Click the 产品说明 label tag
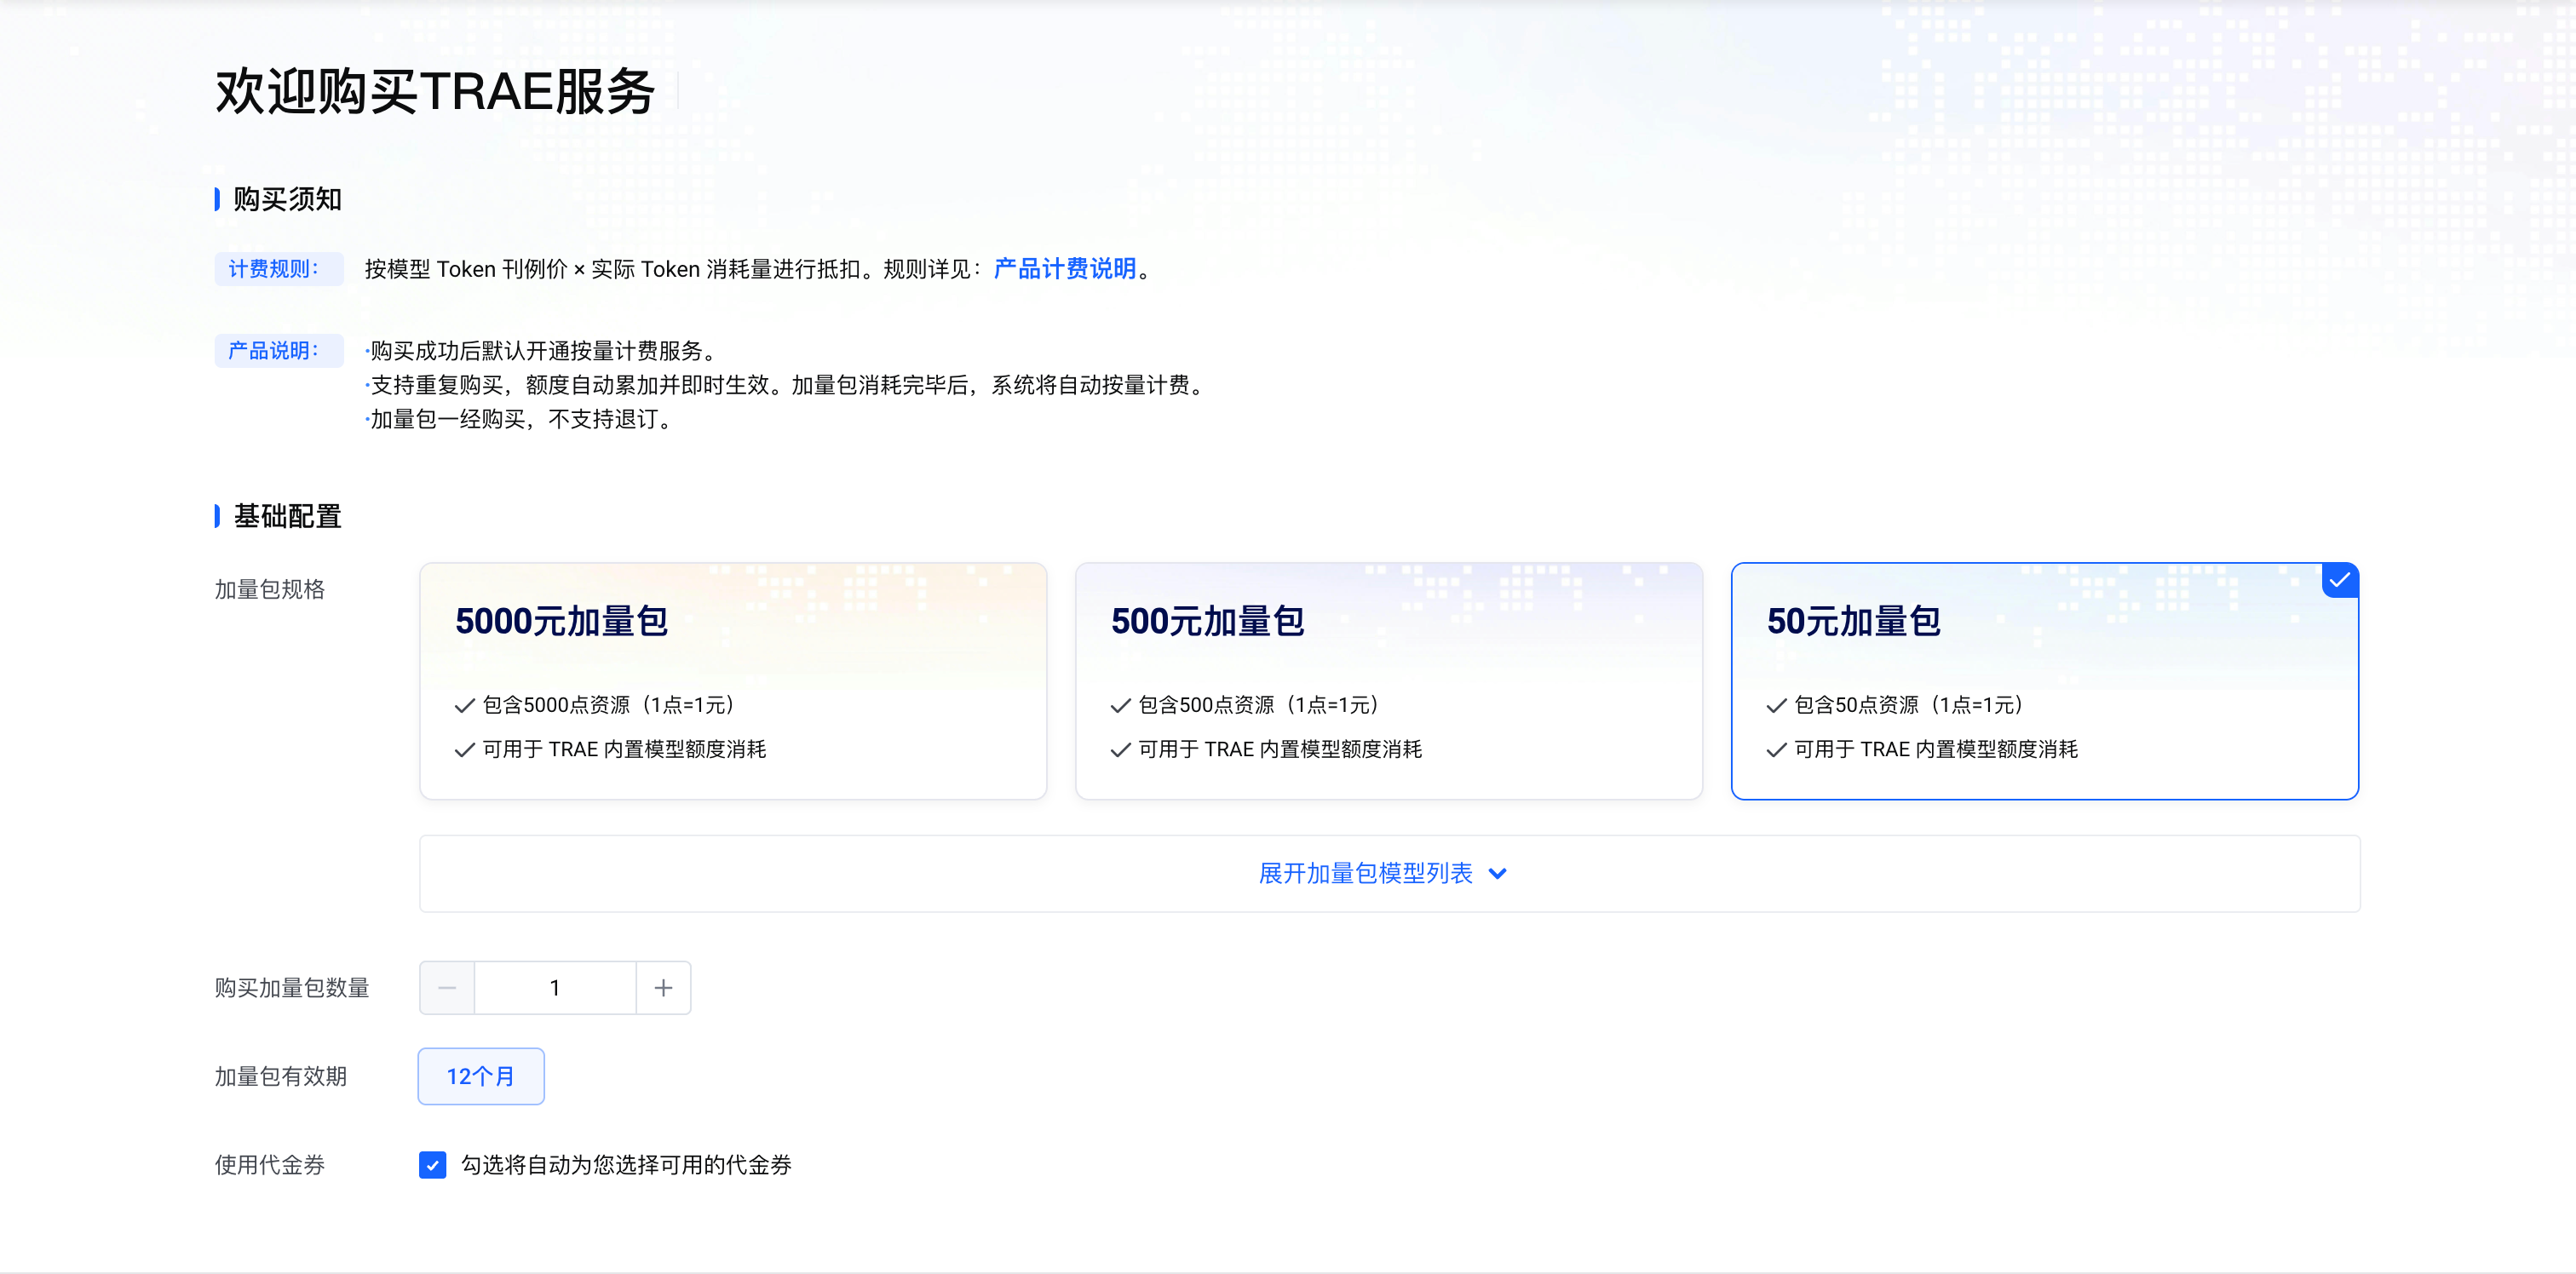This screenshot has width=2576, height=1274. click(279, 351)
